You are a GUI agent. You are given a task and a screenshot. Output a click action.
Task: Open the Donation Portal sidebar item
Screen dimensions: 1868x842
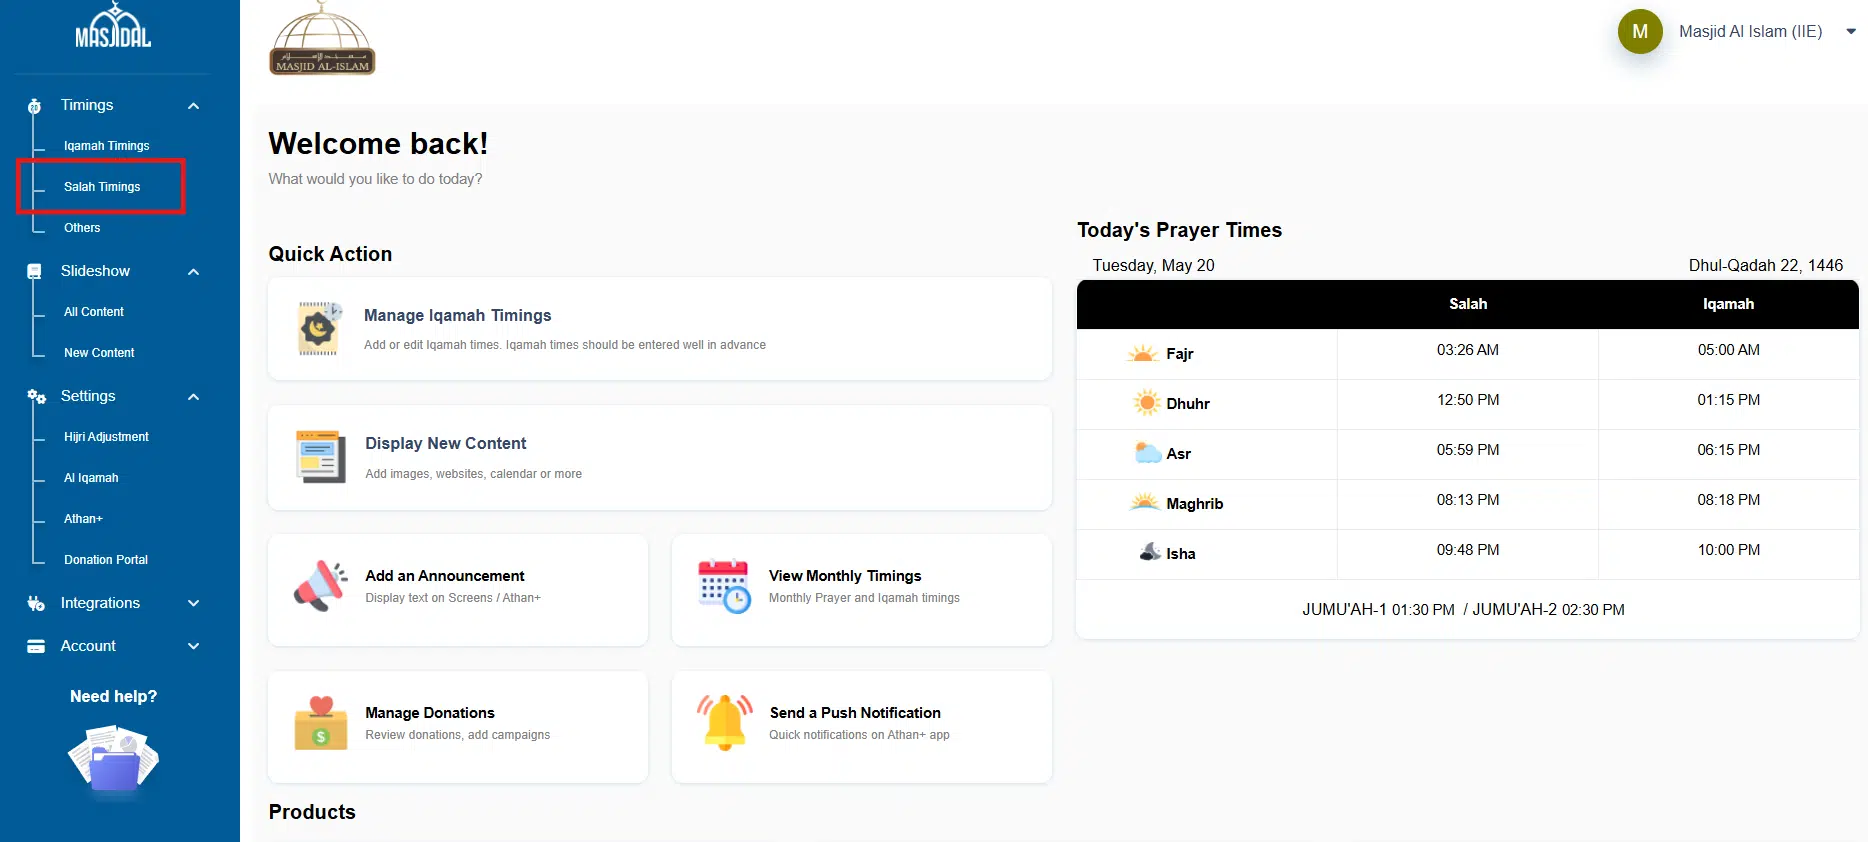[106, 560]
